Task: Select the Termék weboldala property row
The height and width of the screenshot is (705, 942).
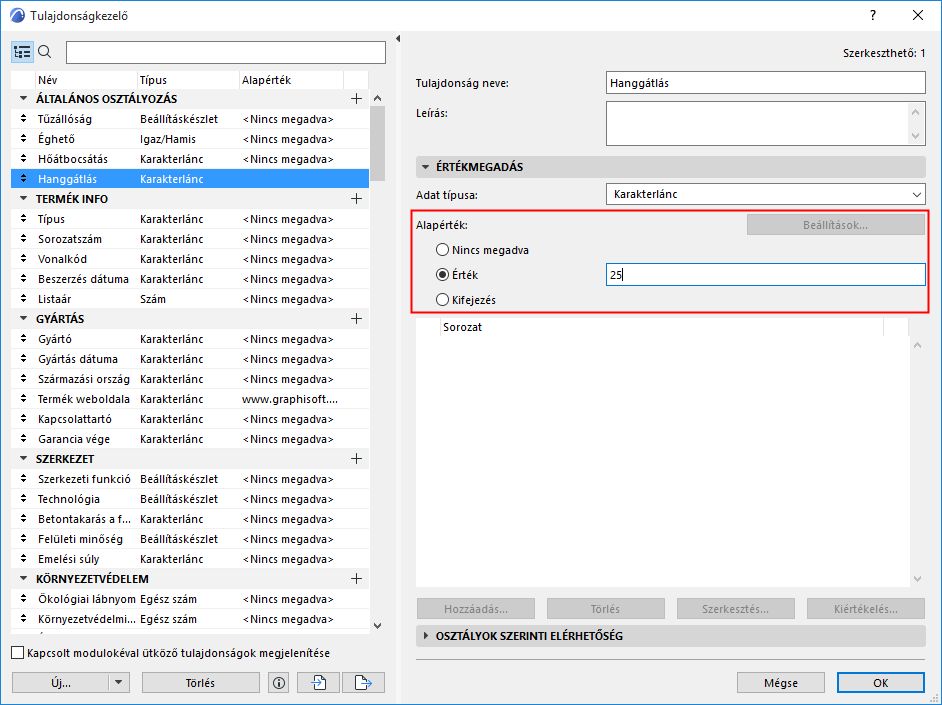Action: [x=190, y=399]
